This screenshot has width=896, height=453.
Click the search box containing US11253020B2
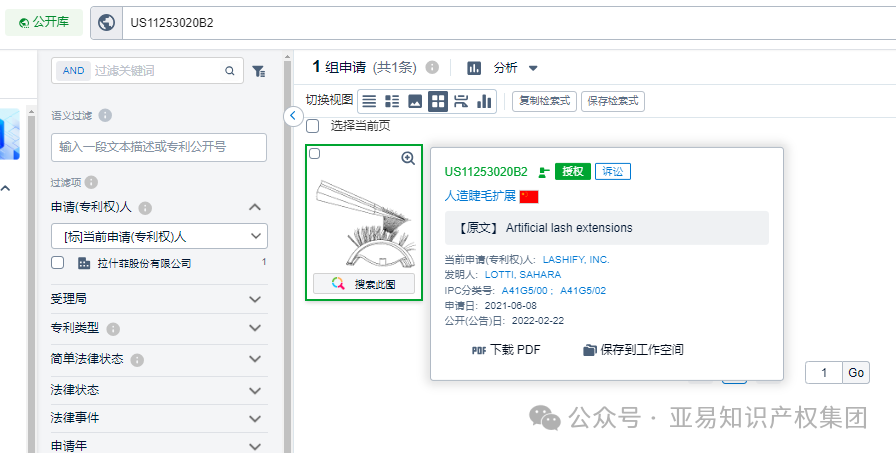(x=509, y=23)
